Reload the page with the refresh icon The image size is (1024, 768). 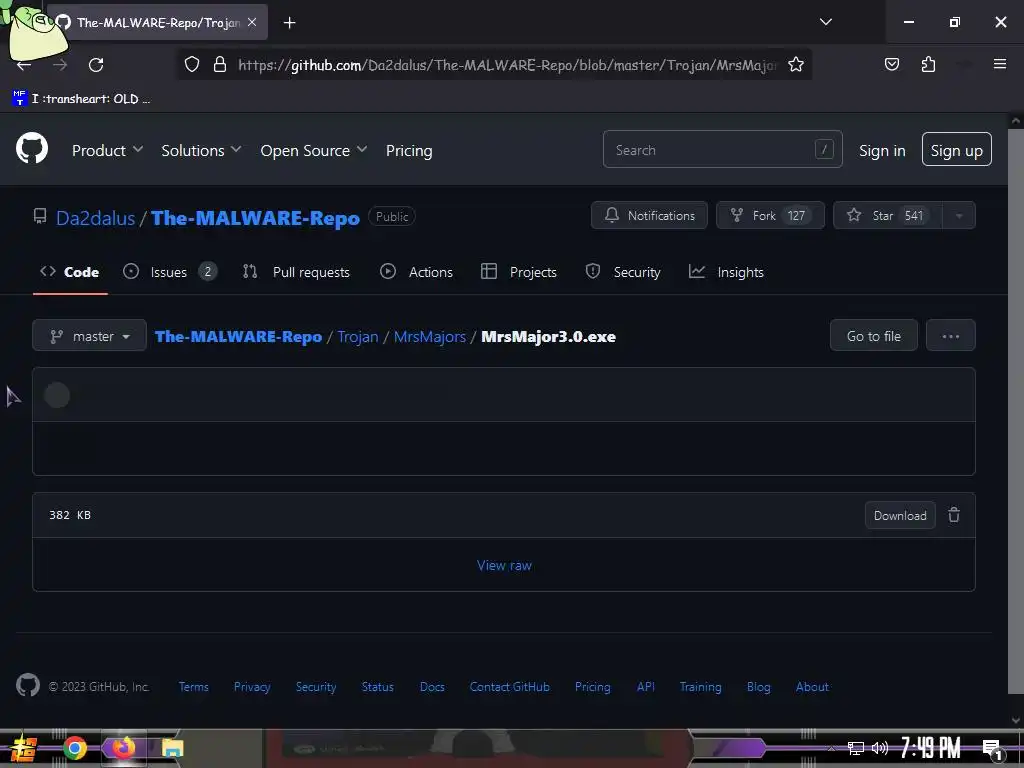point(96,65)
